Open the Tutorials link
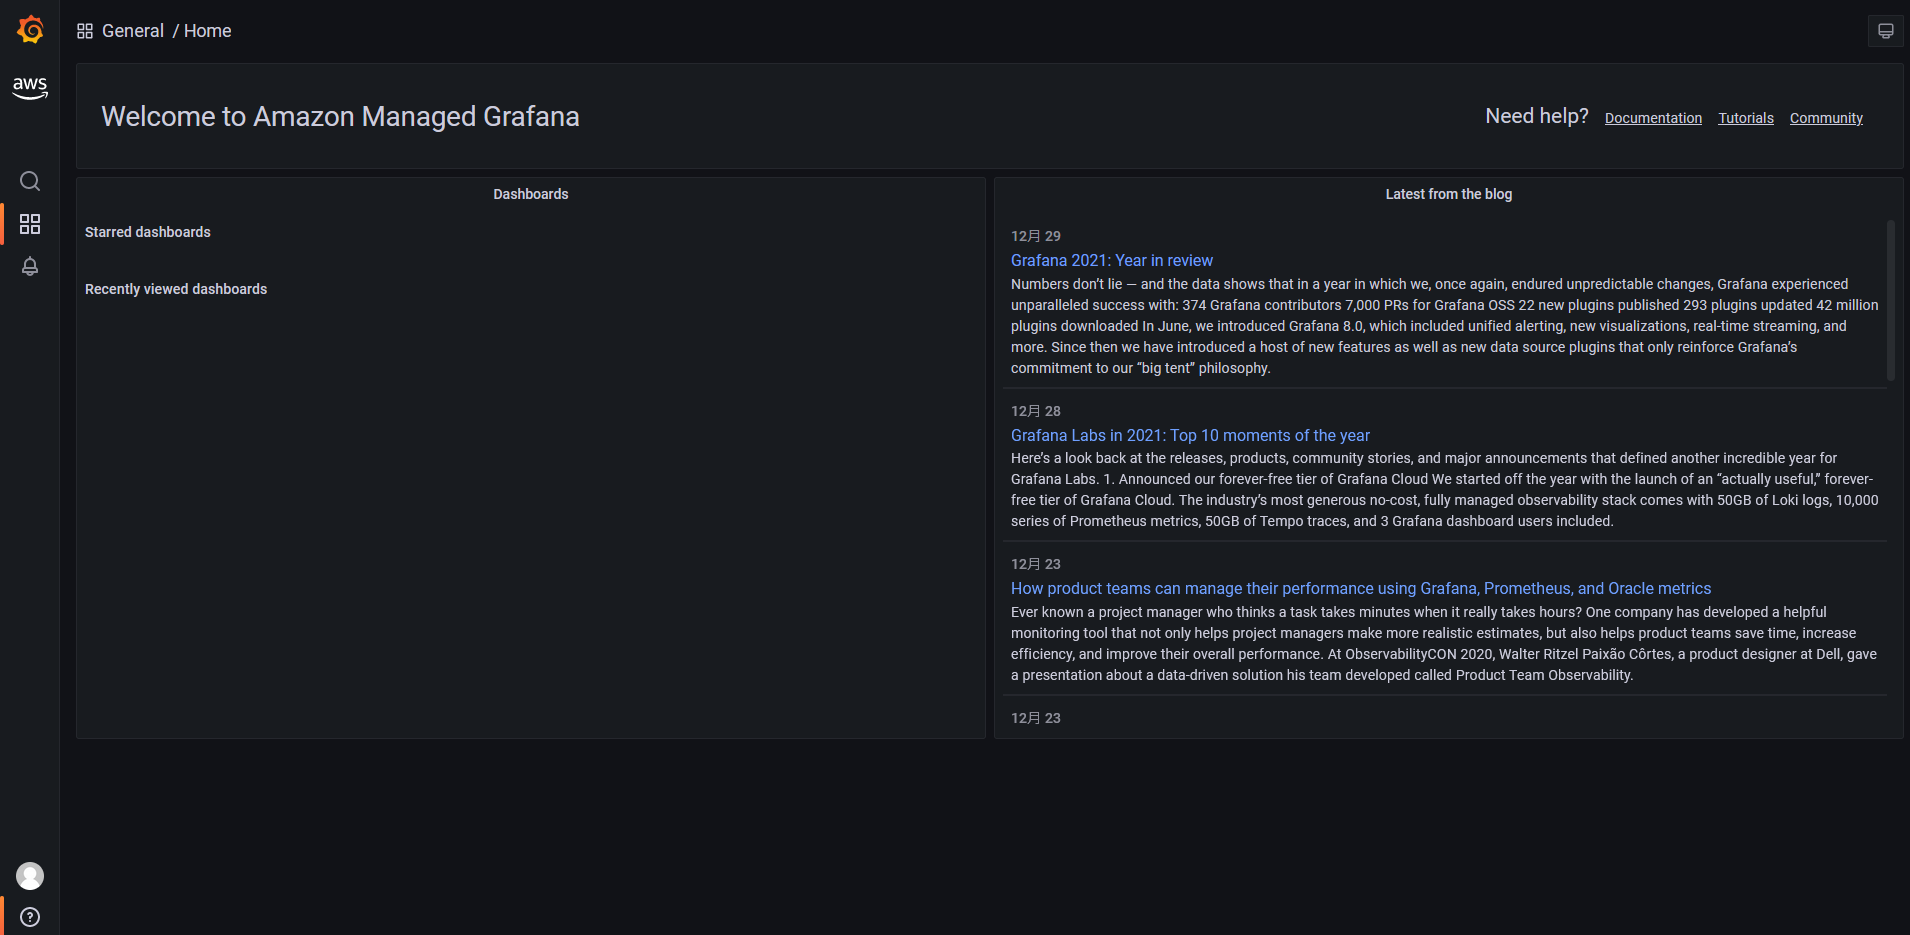Screen dimensions: 1910x935 coord(1746,118)
